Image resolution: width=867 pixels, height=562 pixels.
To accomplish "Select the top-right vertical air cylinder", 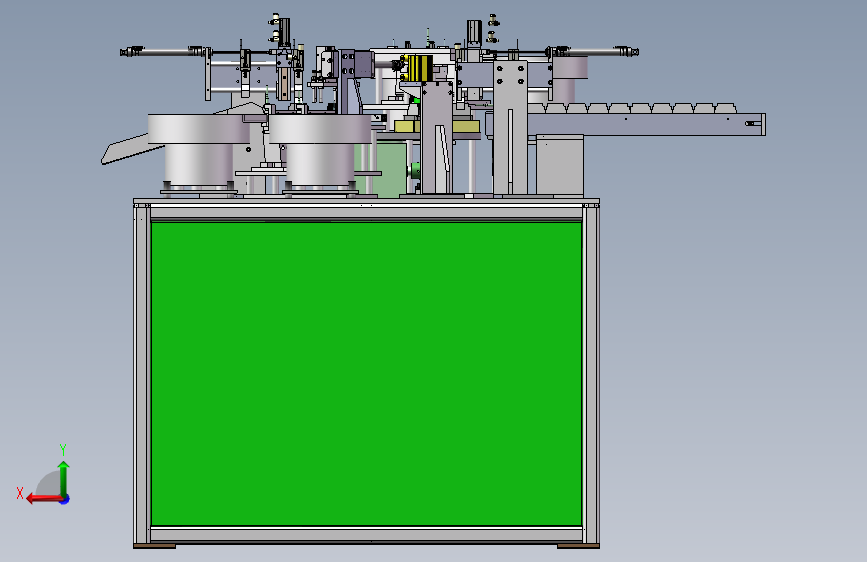I will [474, 34].
